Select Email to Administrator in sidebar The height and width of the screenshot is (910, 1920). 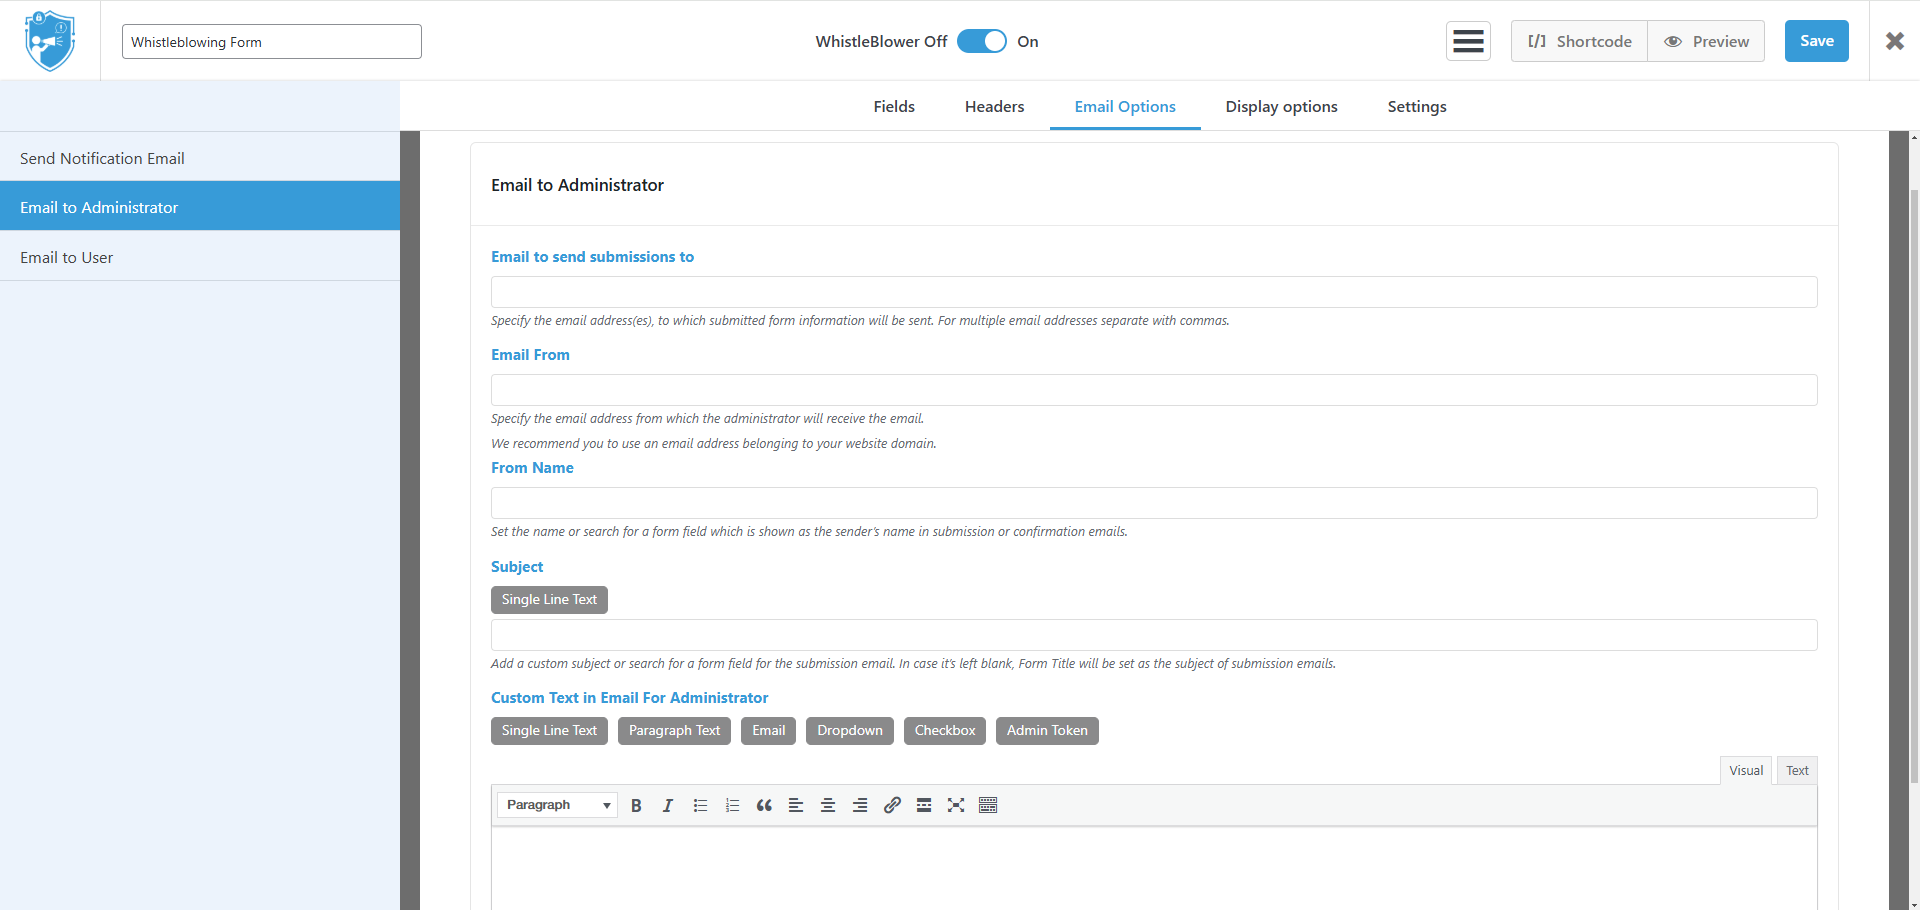200,207
